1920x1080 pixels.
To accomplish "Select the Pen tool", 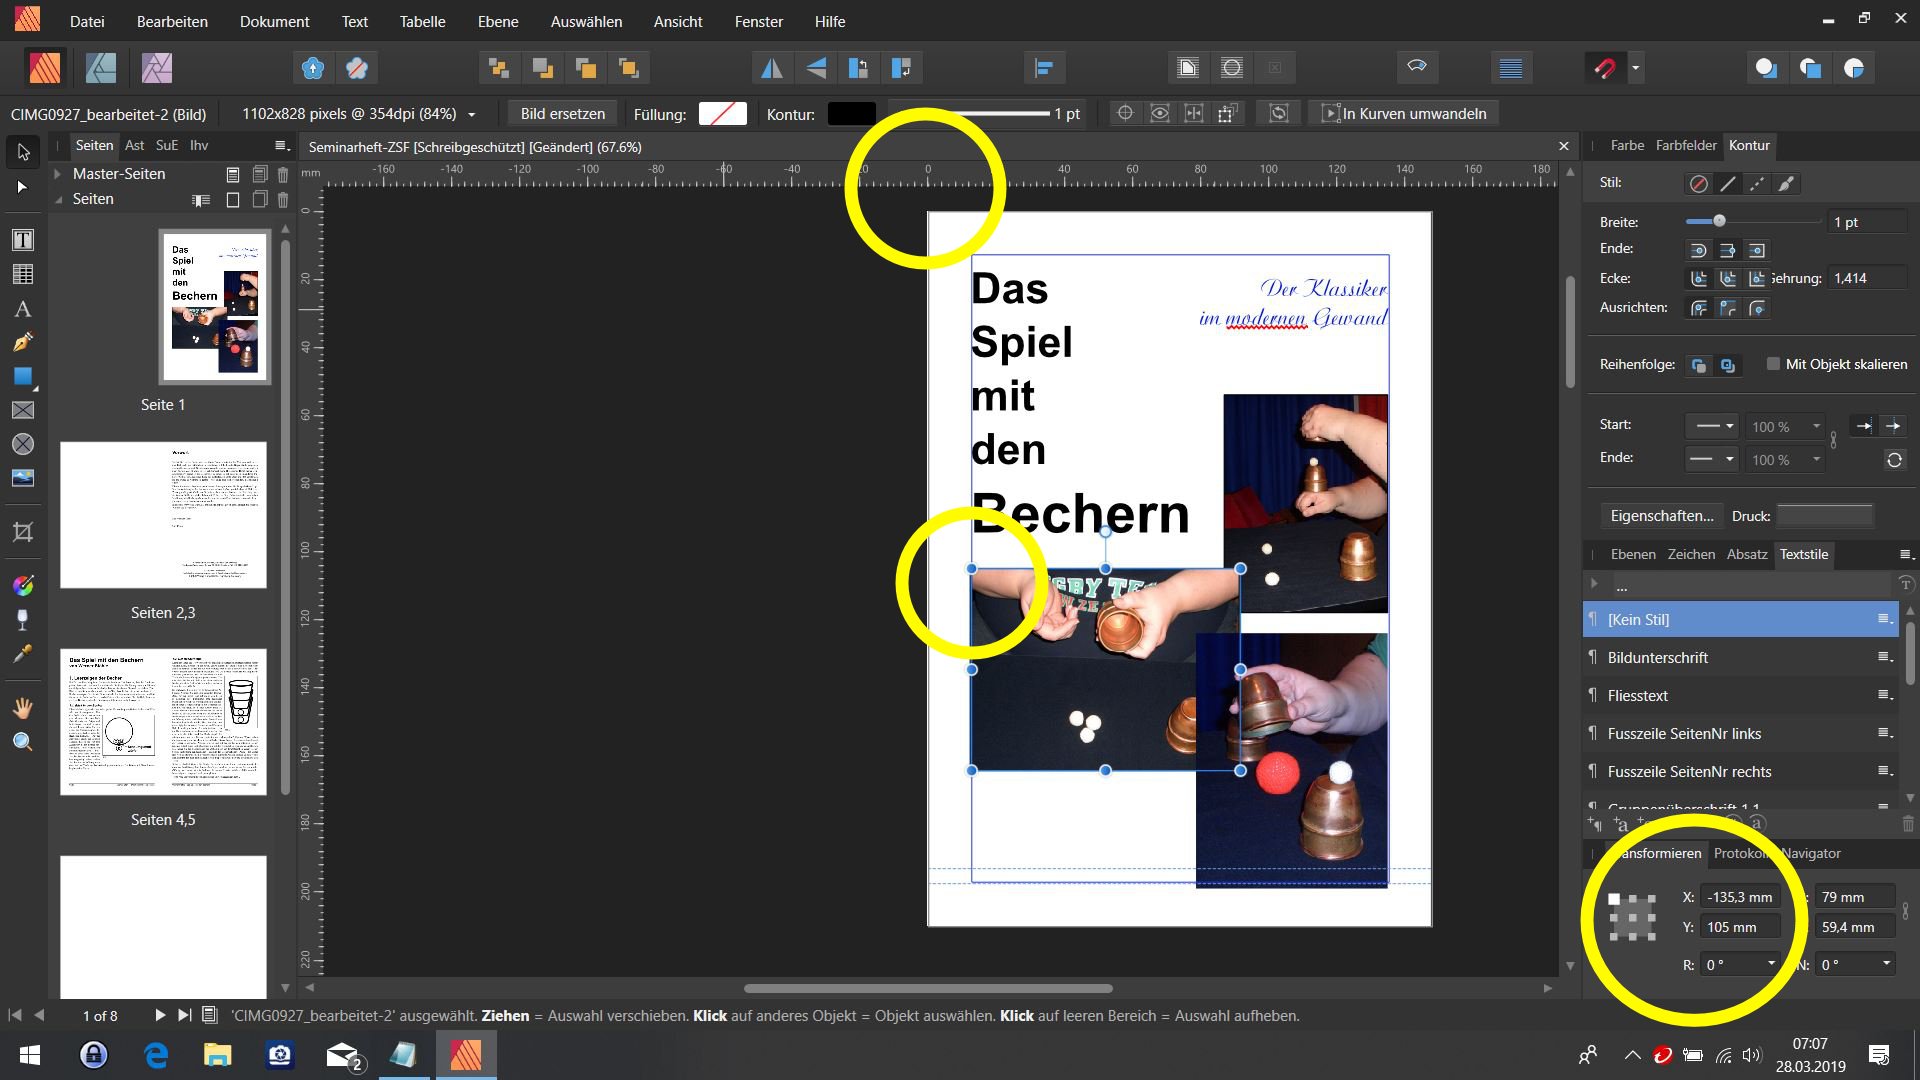I will pos(23,343).
